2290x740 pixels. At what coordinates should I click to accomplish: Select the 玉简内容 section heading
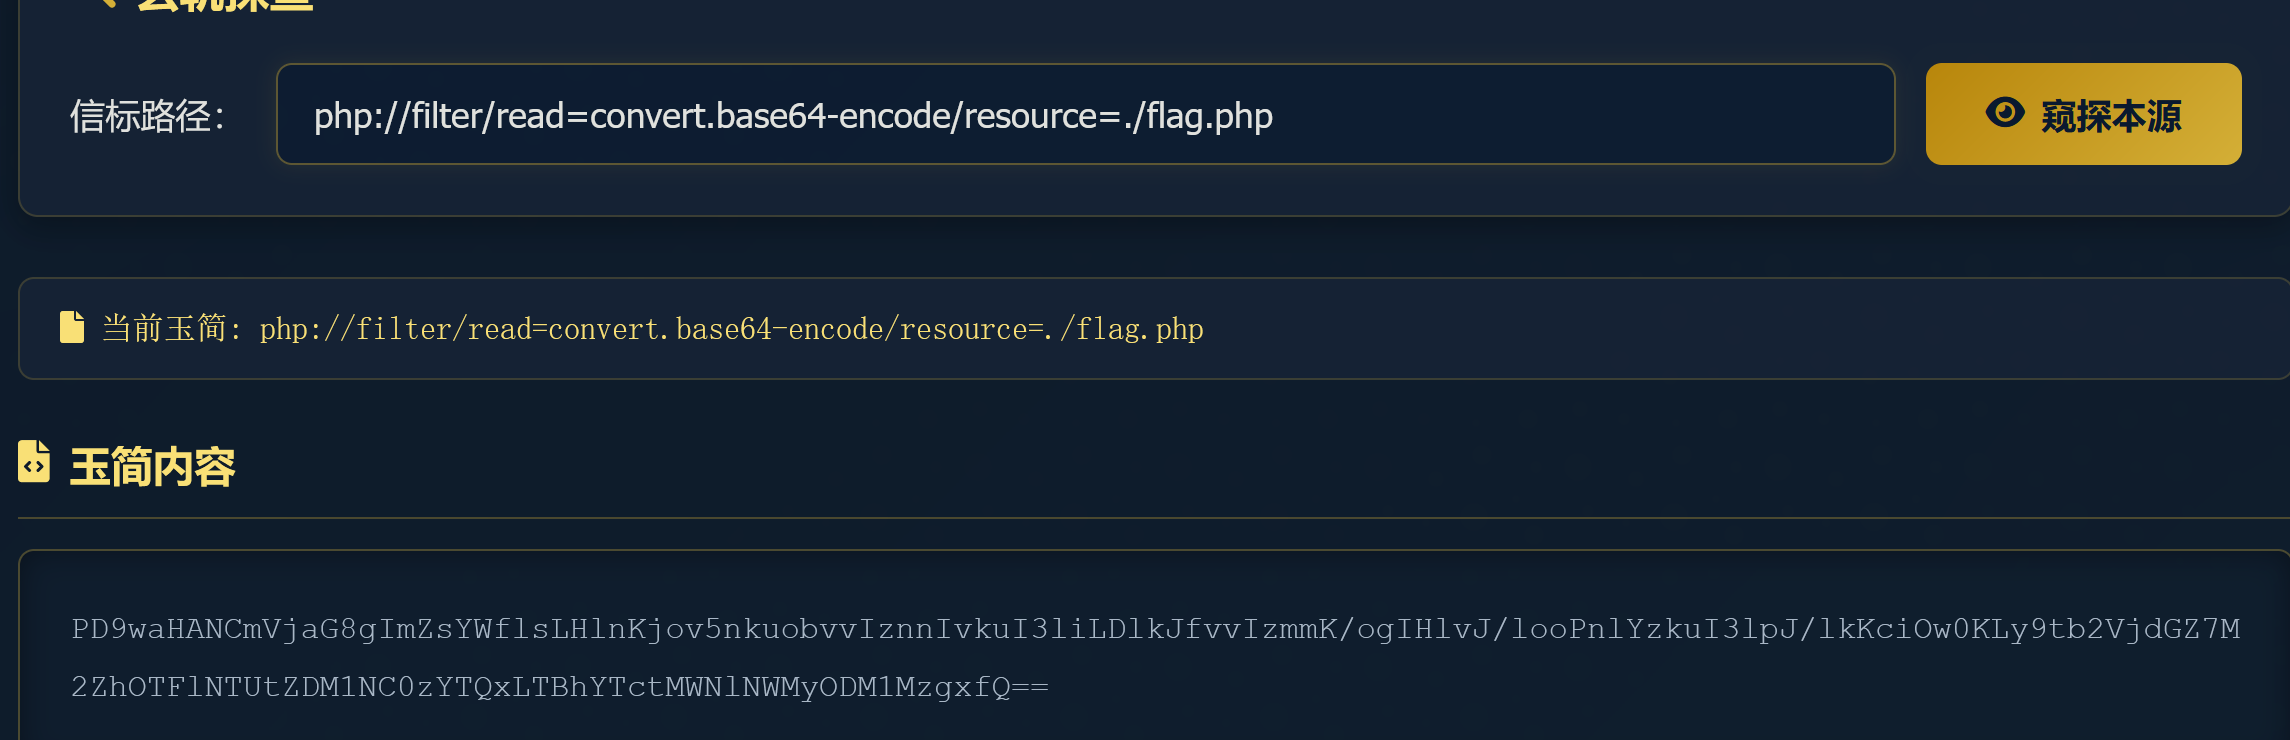click(x=152, y=463)
